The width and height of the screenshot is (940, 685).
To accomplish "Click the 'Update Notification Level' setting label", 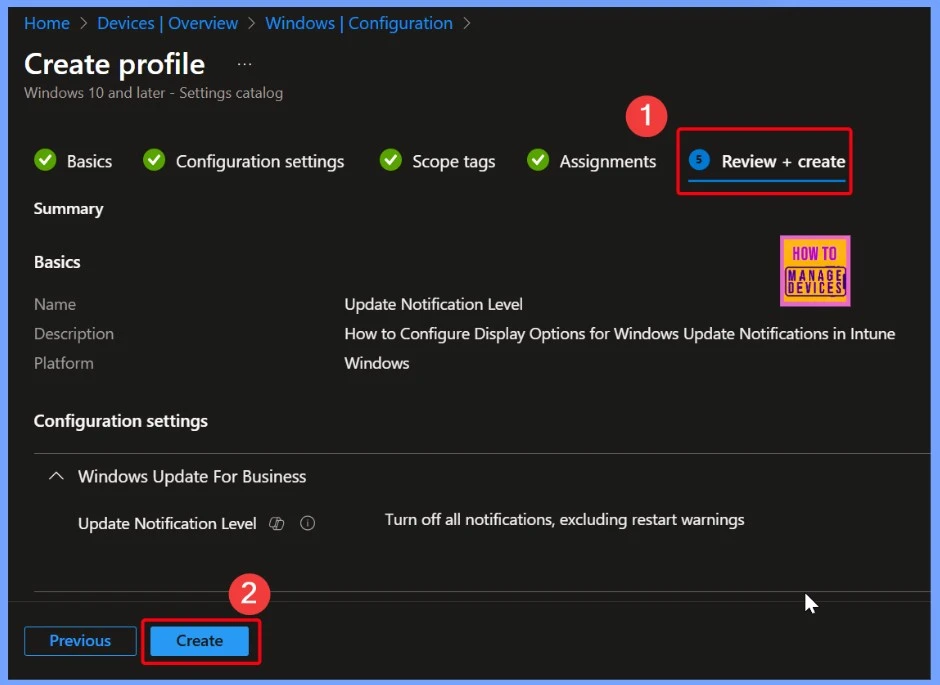I will (x=167, y=524).
